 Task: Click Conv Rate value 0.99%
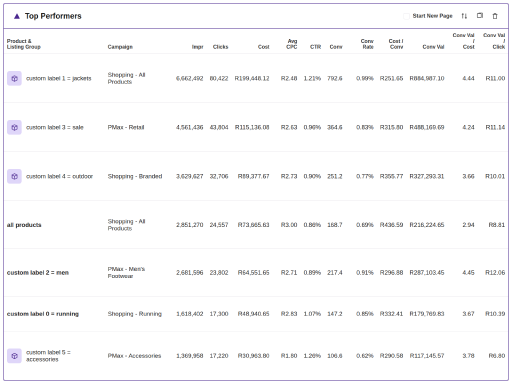point(365,78)
